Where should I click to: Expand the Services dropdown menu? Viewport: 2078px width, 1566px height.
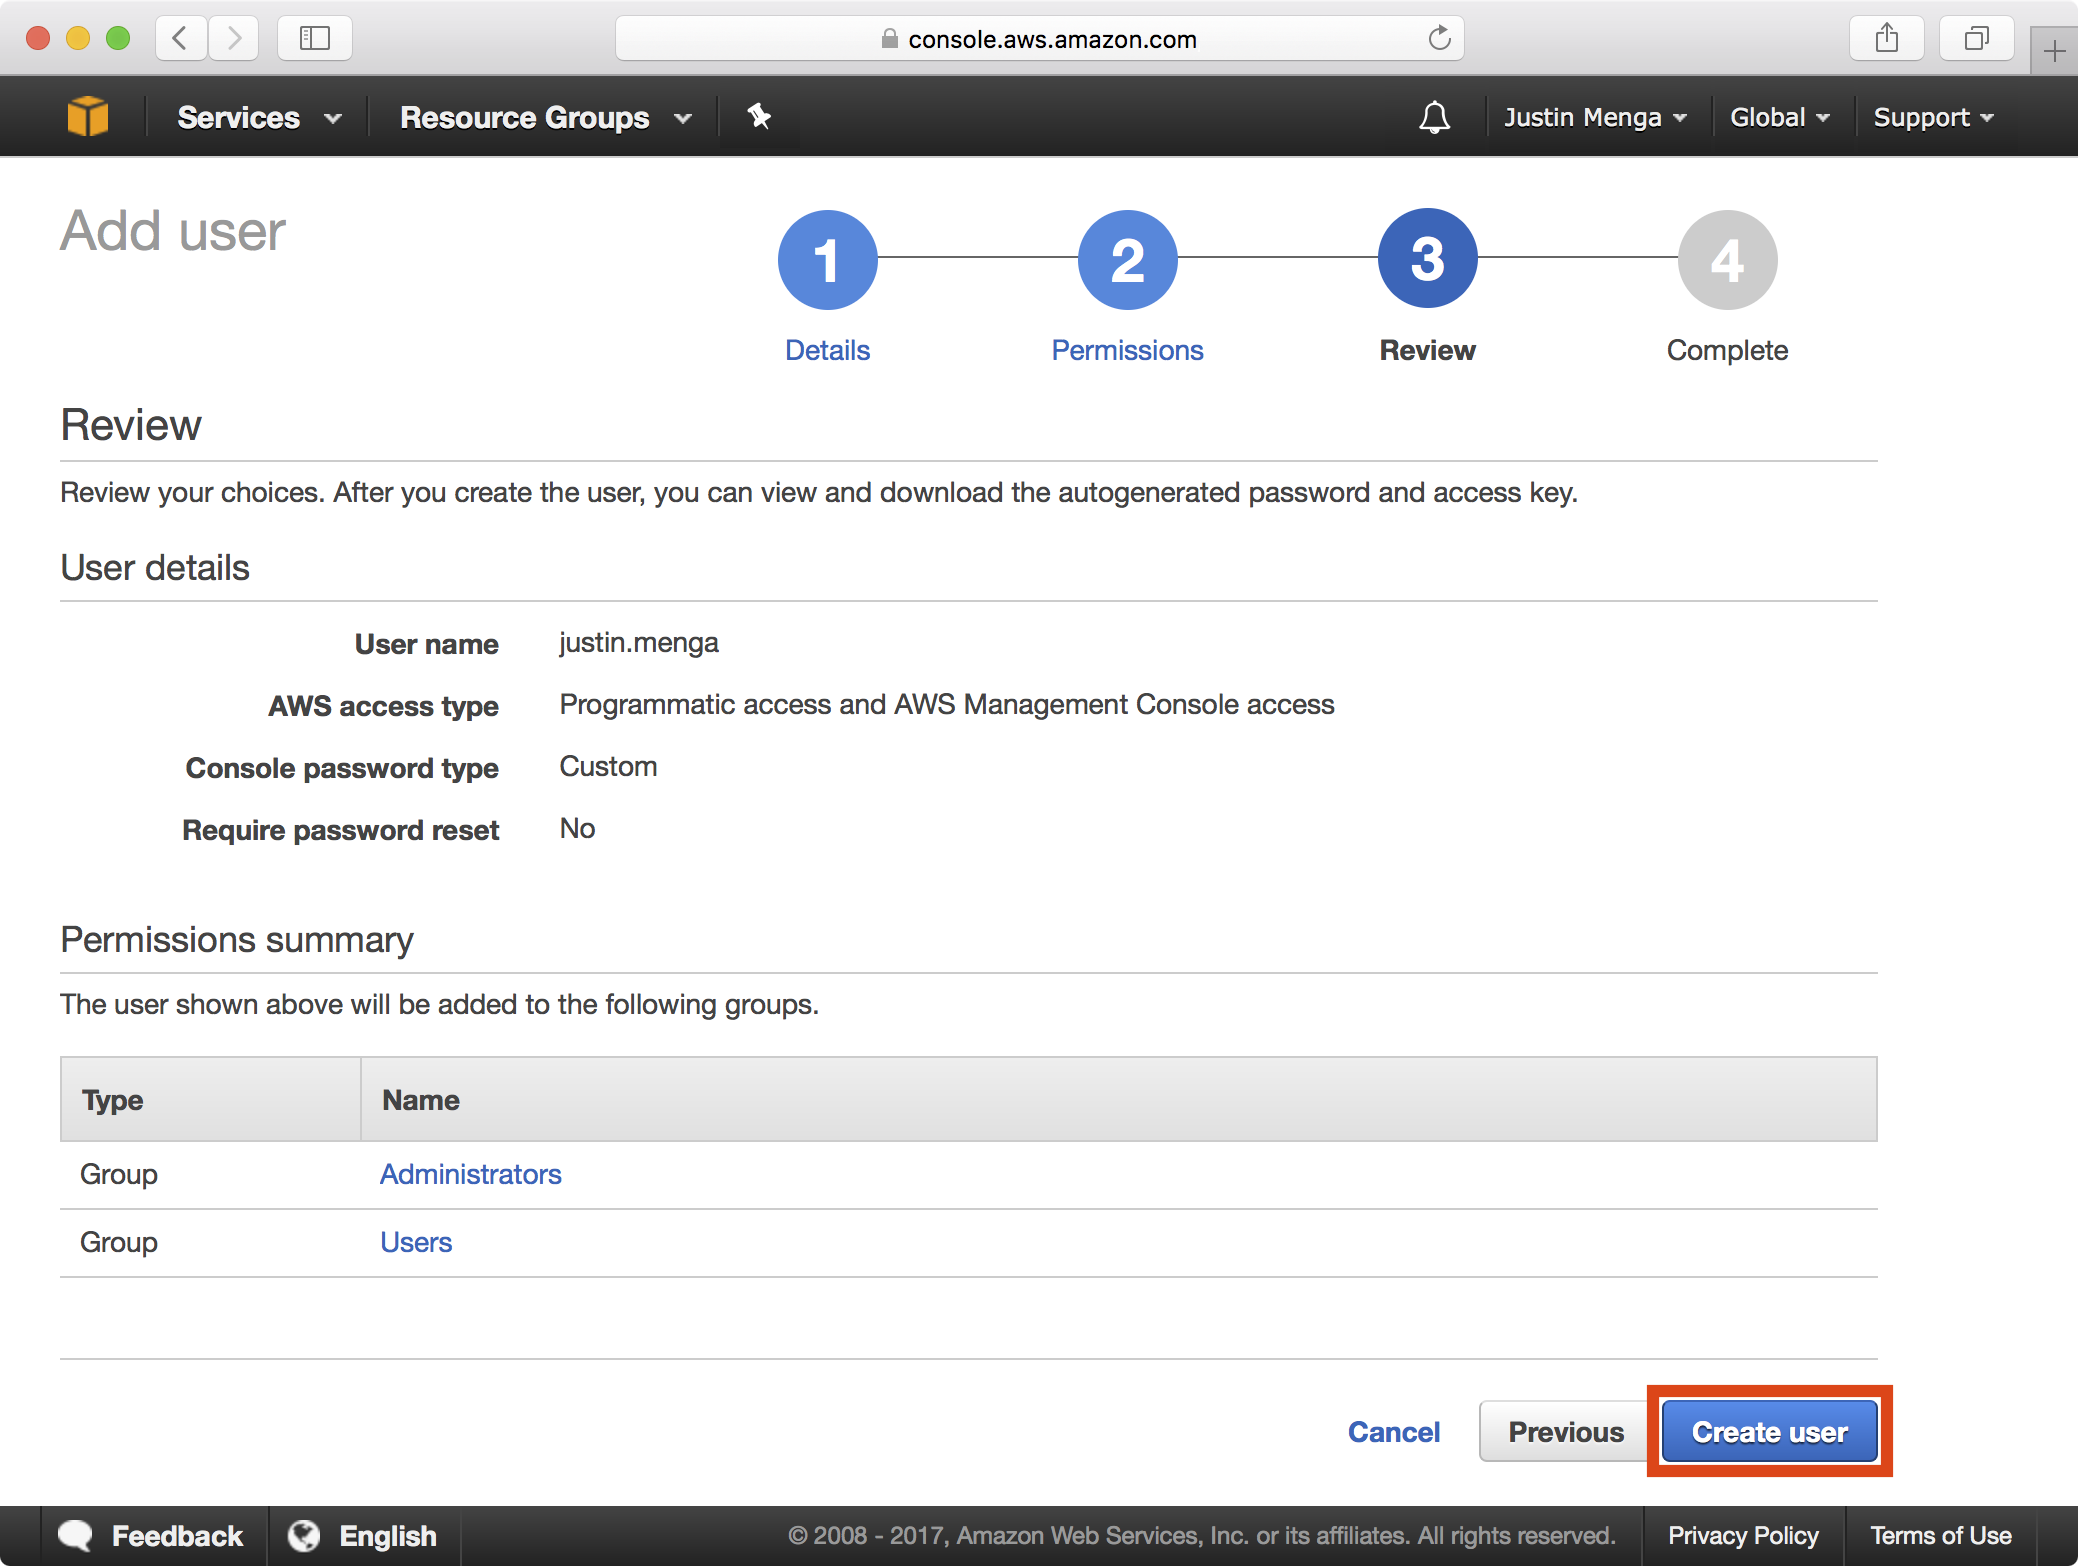pos(259,117)
